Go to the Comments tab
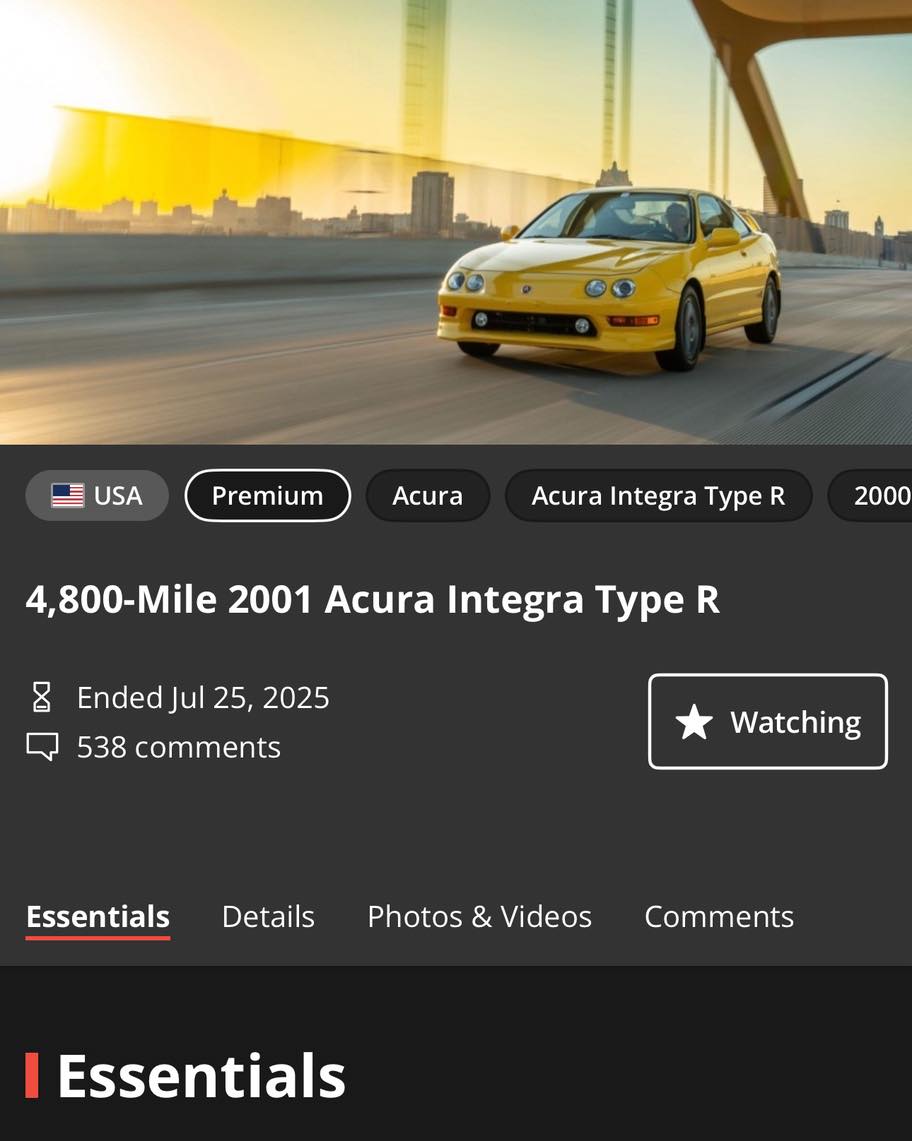Image resolution: width=912 pixels, height=1141 pixels. click(x=719, y=917)
